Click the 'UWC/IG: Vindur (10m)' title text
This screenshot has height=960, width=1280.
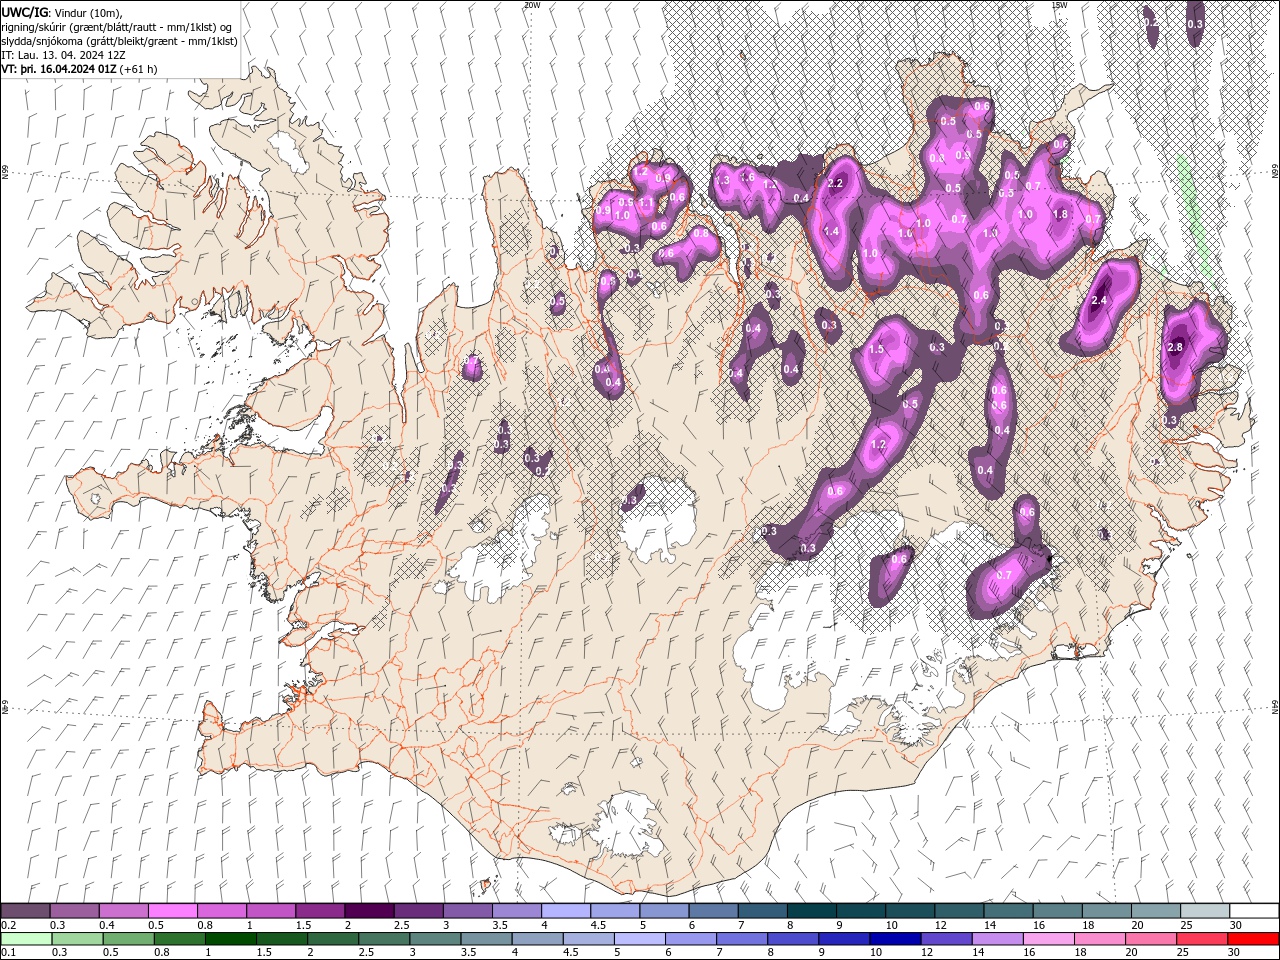(x=61, y=12)
